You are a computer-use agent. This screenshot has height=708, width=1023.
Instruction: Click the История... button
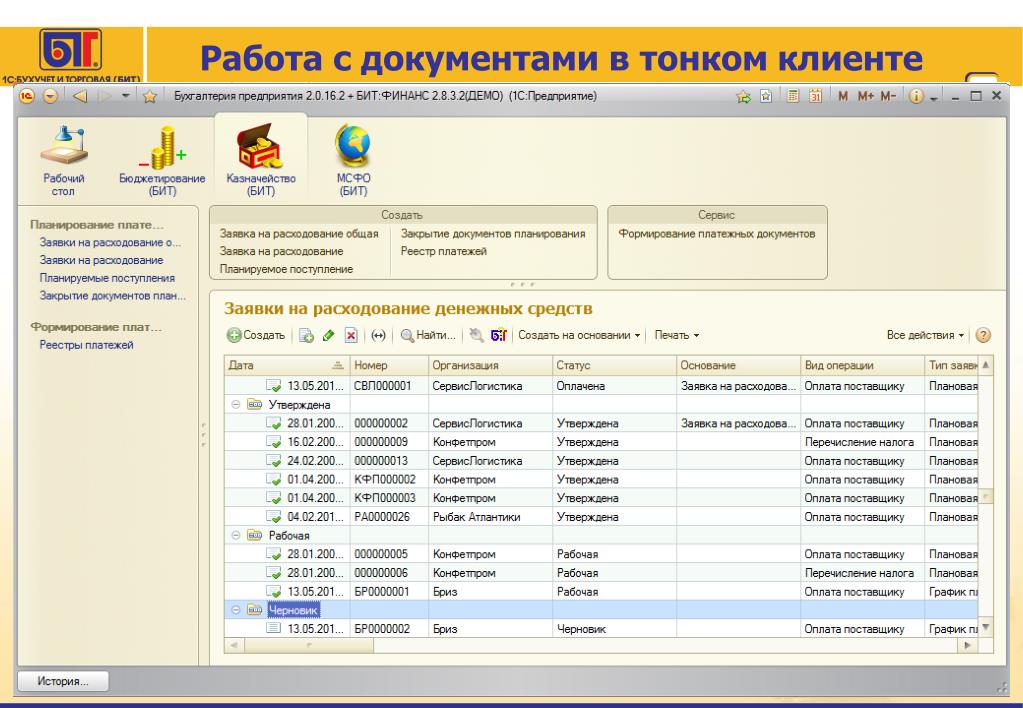(x=63, y=681)
